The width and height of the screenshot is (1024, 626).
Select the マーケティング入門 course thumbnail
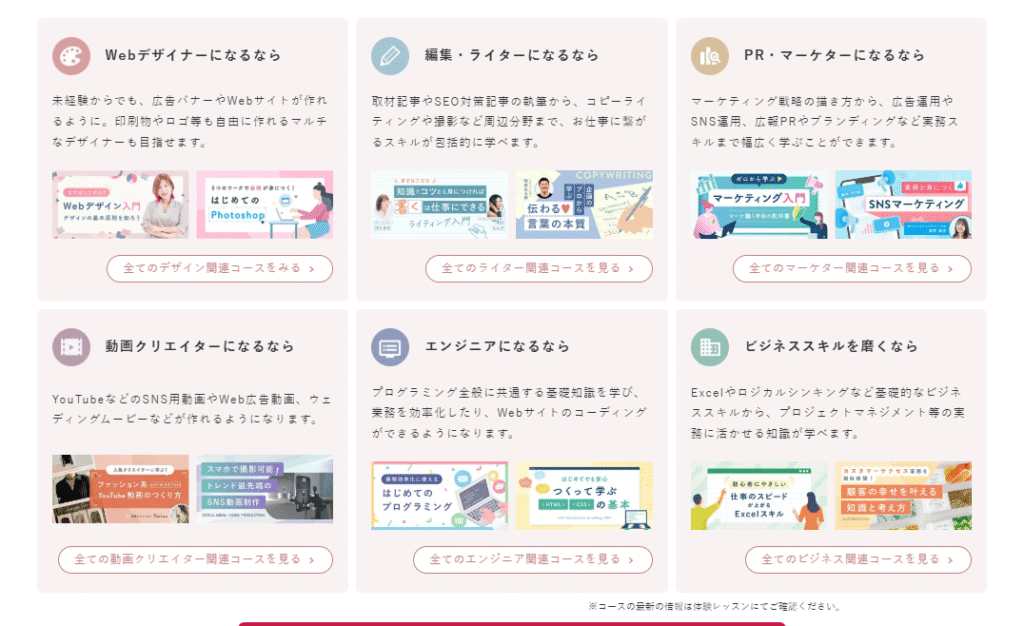tap(759, 205)
